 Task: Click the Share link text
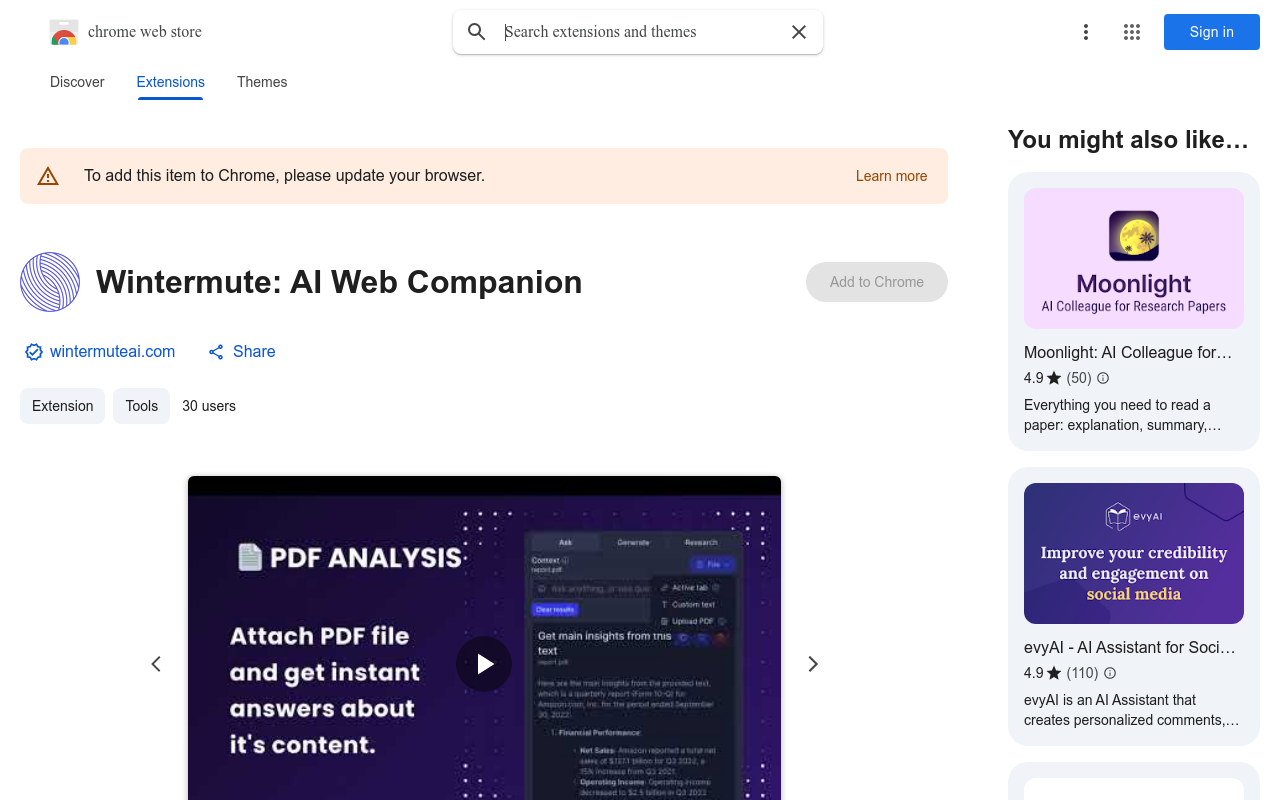click(254, 352)
